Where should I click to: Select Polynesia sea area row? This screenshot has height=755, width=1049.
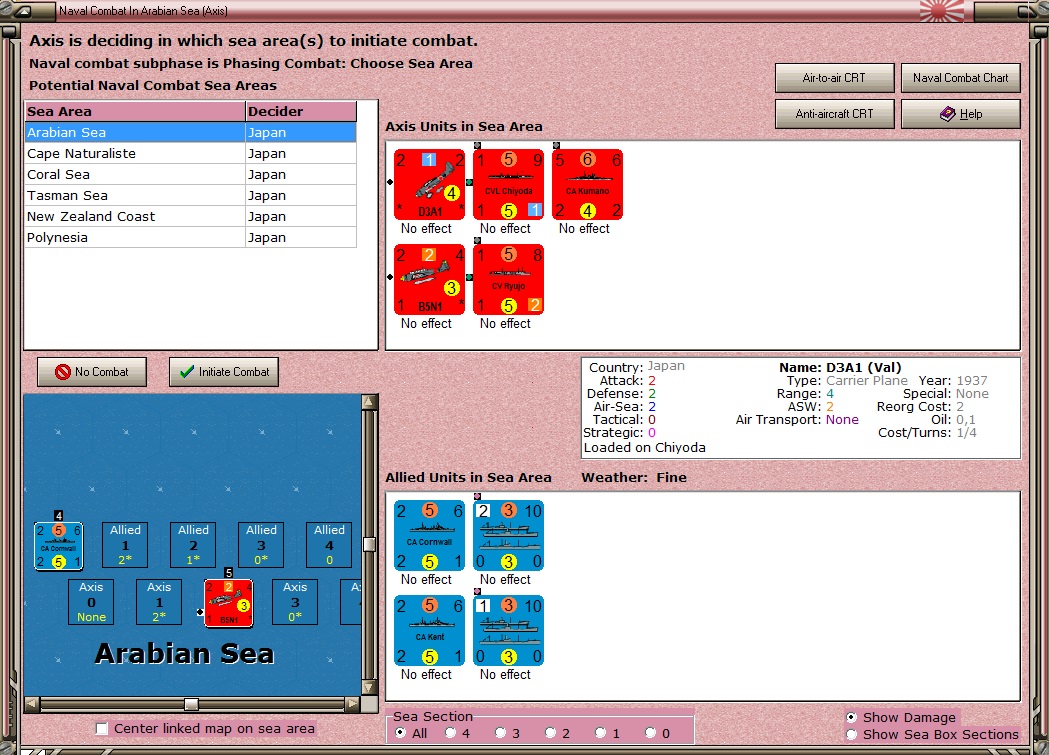tap(190, 237)
